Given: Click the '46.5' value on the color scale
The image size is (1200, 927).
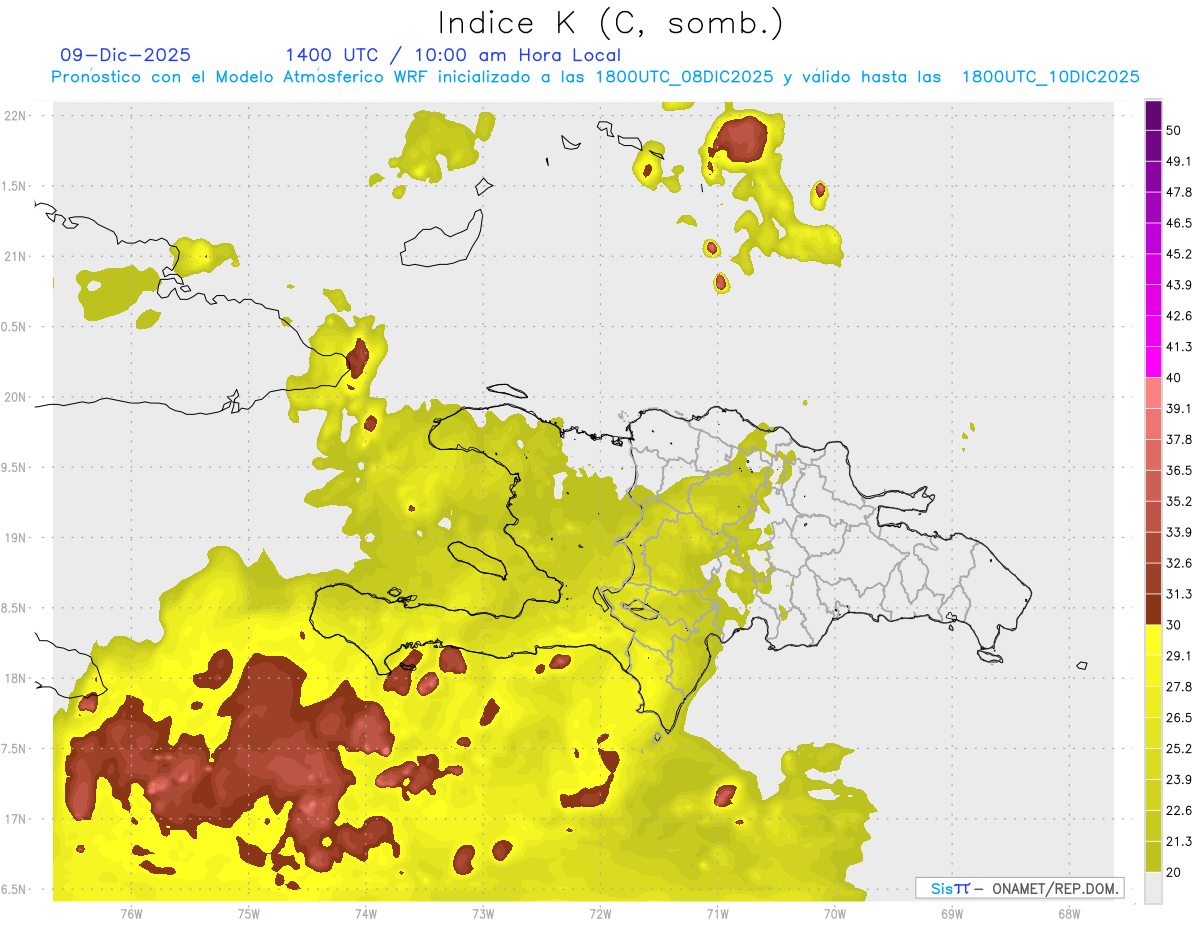Looking at the screenshot, I should pos(1179,223).
